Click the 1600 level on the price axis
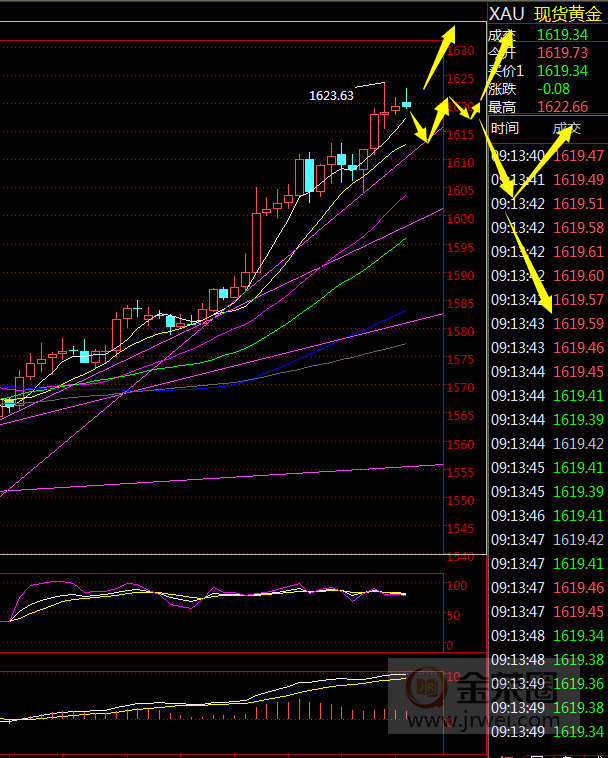 tap(461, 219)
